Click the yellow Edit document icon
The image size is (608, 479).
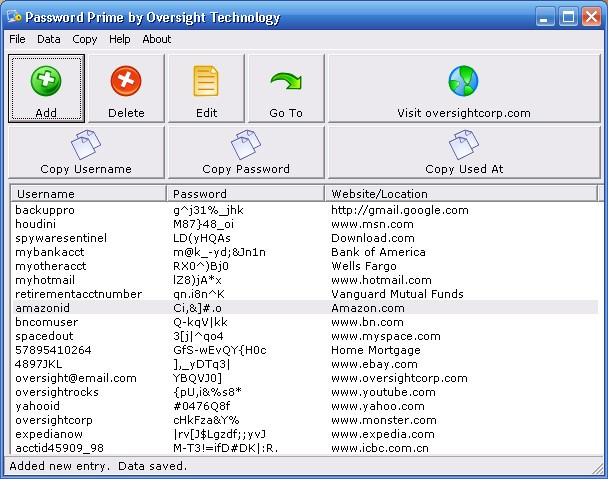tap(206, 81)
